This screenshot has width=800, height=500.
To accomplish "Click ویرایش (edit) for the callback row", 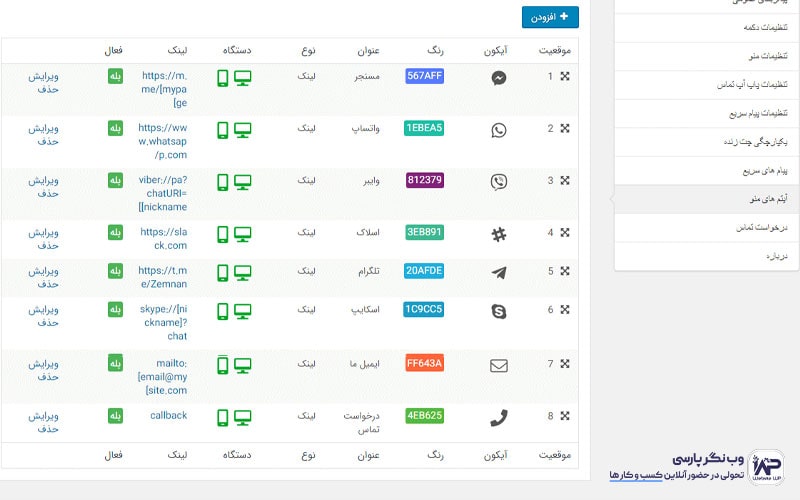I will [43, 416].
